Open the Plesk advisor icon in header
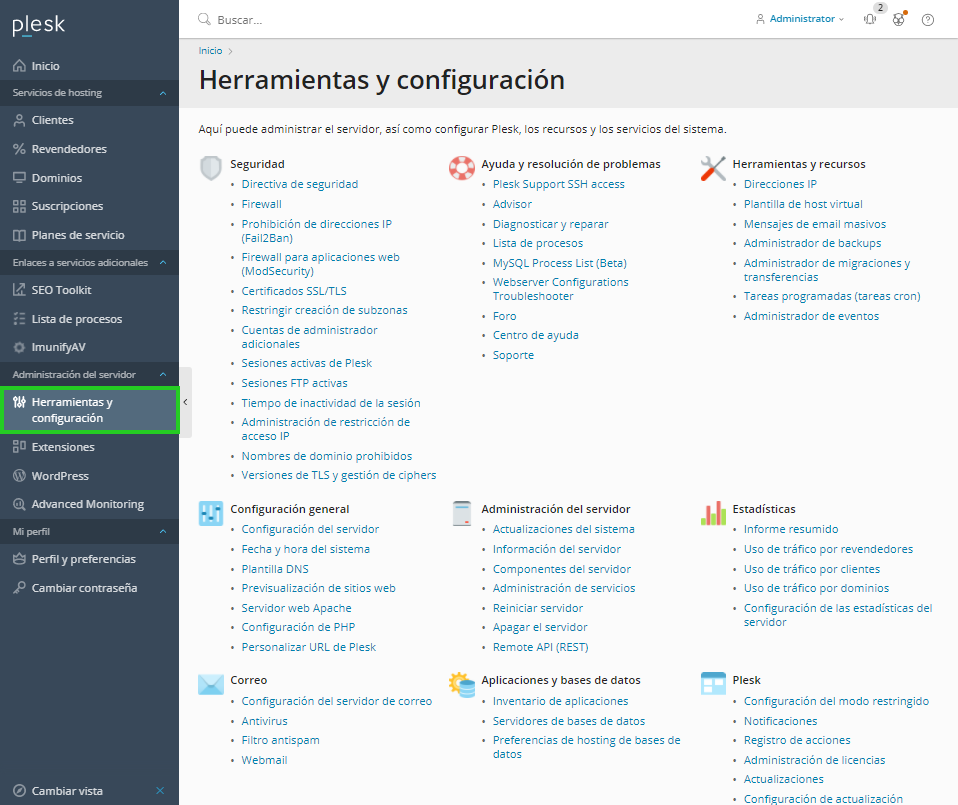The height and width of the screenshot is (805, 958). pyautogui.click(x=899, y=20)
